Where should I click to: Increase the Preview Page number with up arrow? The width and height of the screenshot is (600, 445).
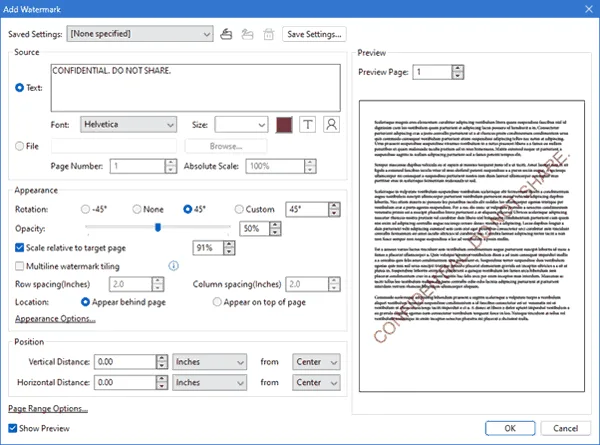(457, 68)
